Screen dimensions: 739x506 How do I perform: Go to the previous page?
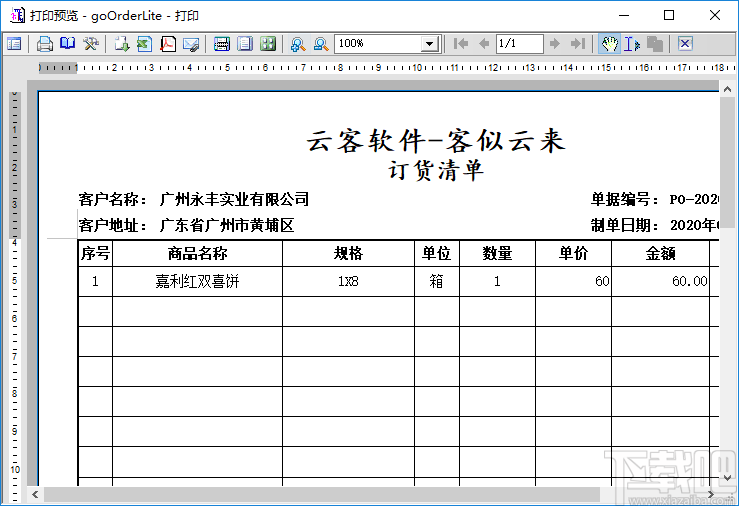[484, 44]
